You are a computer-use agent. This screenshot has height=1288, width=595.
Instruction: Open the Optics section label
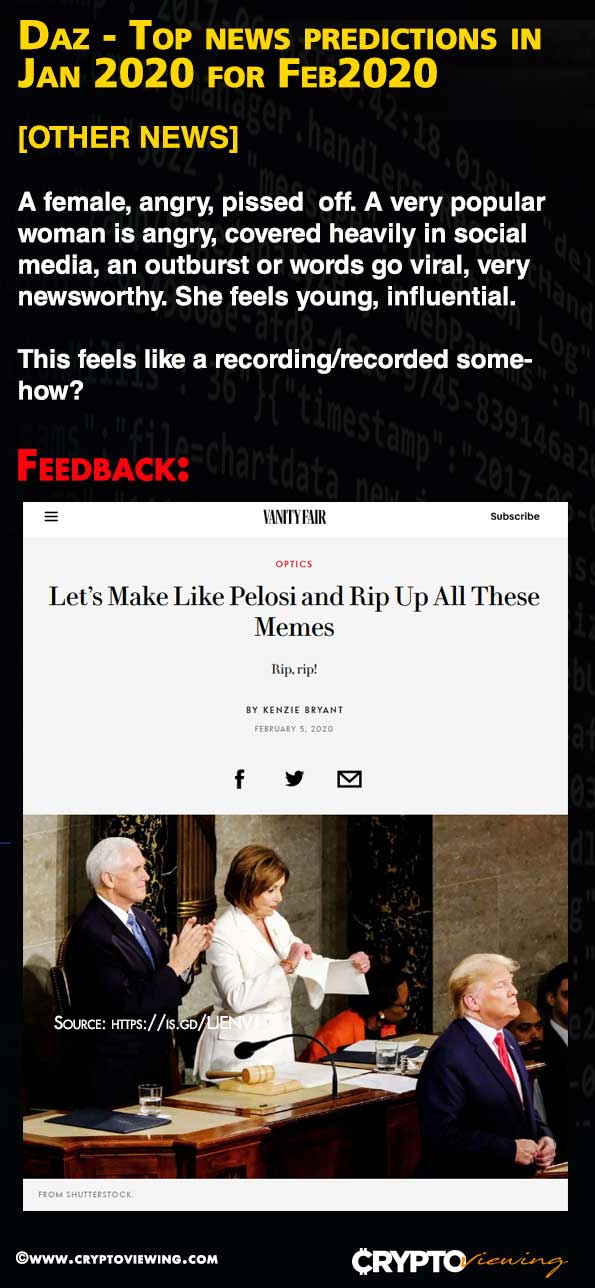[294, 565]
